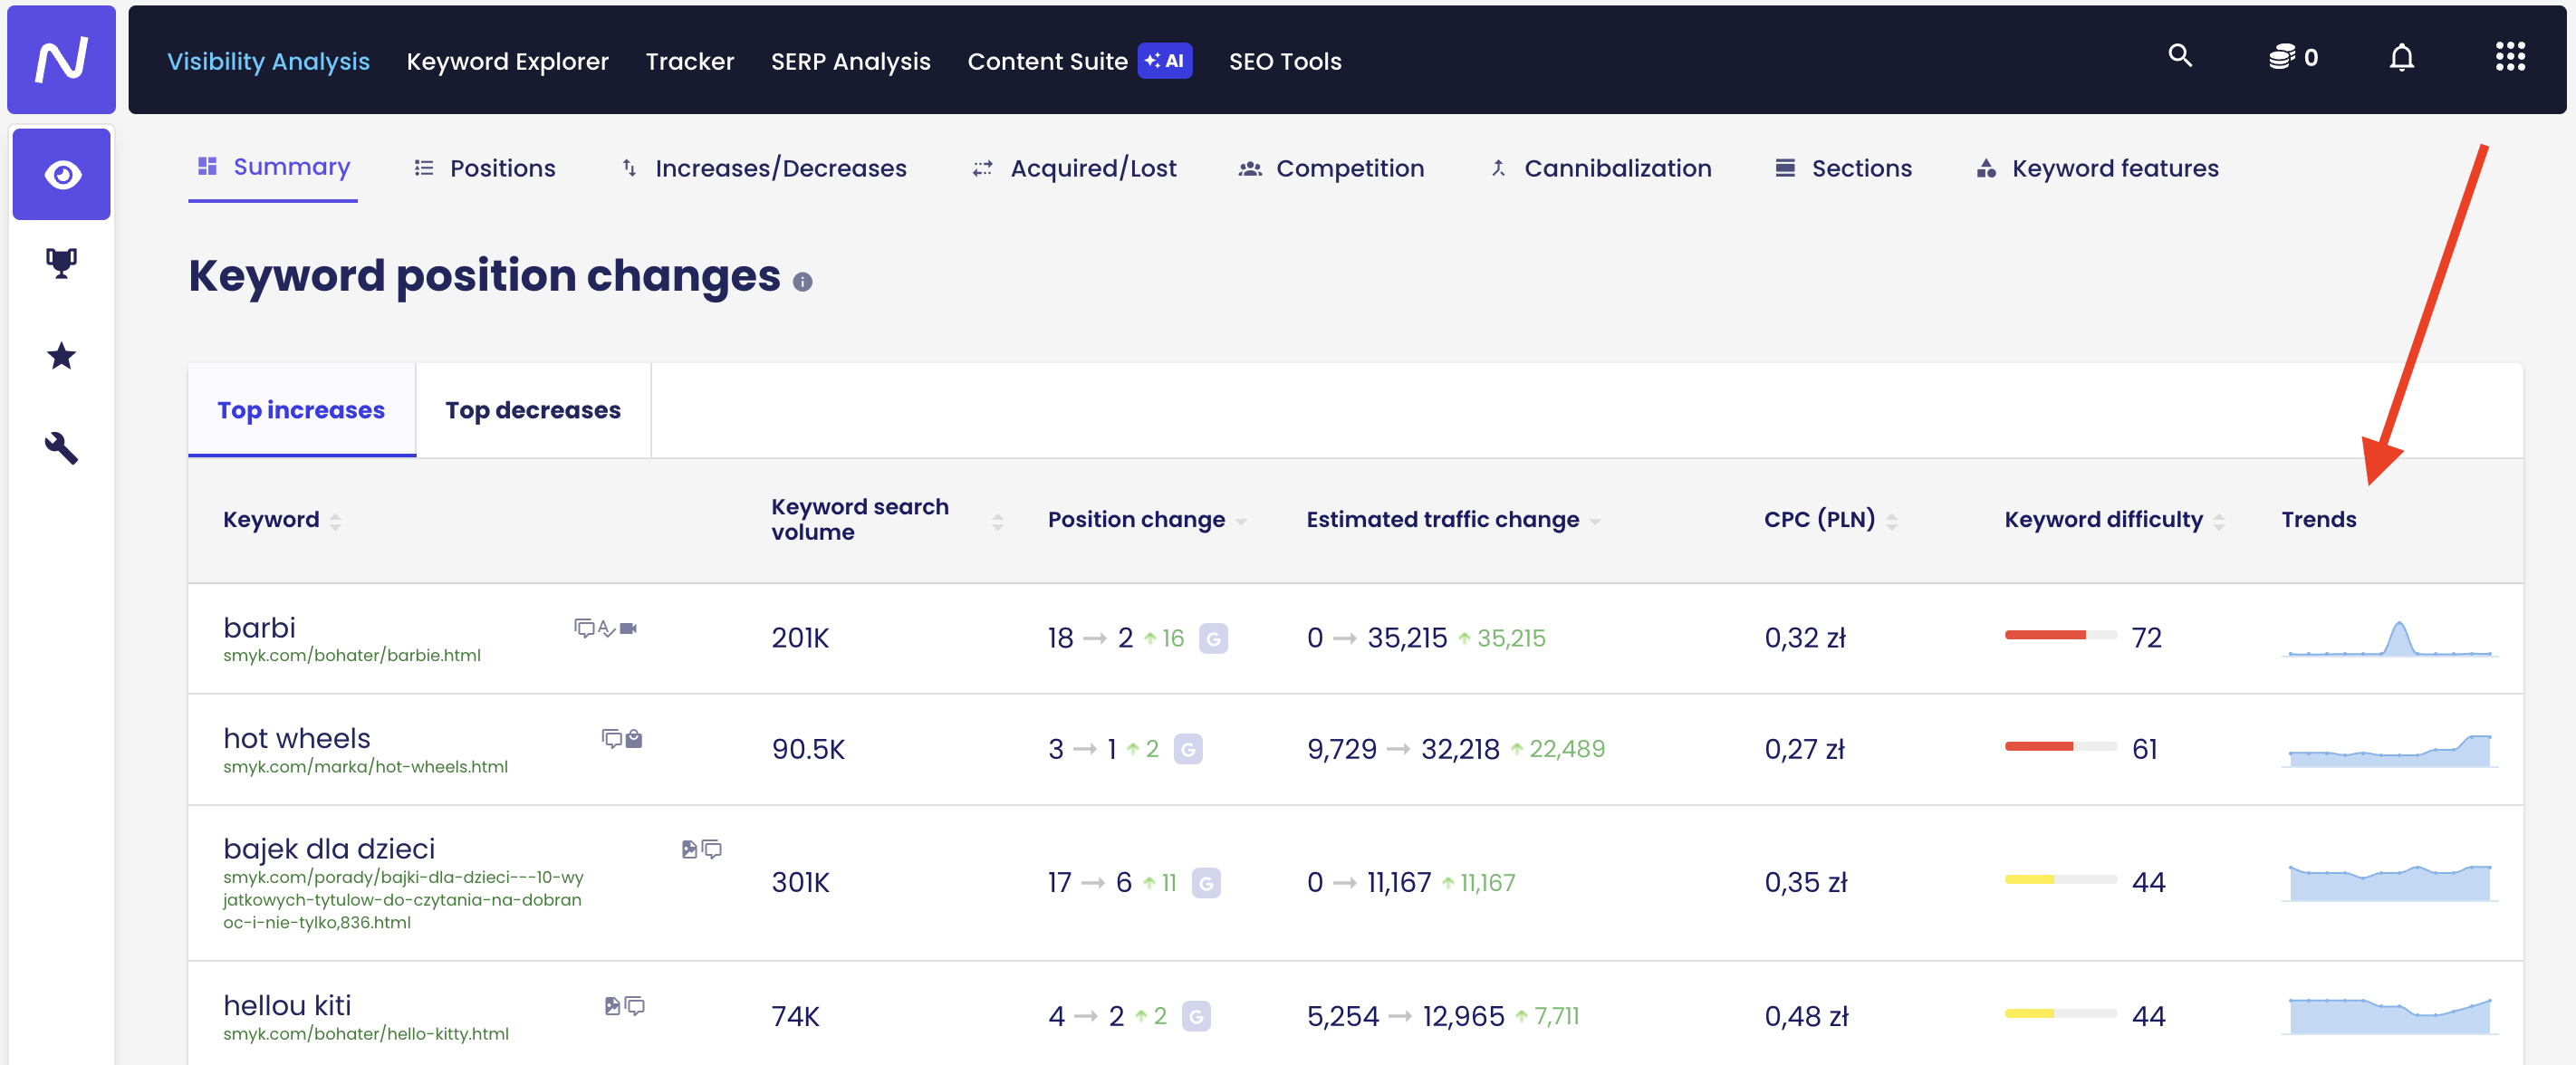Sort by Position change column arrow
Screen dimensions: 2576x1065
pos(1241,521)
